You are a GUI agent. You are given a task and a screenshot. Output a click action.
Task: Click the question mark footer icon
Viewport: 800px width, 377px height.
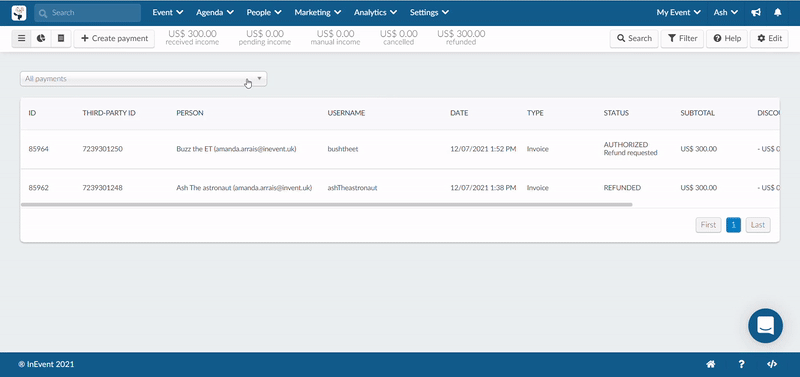[x=741, y=364]
